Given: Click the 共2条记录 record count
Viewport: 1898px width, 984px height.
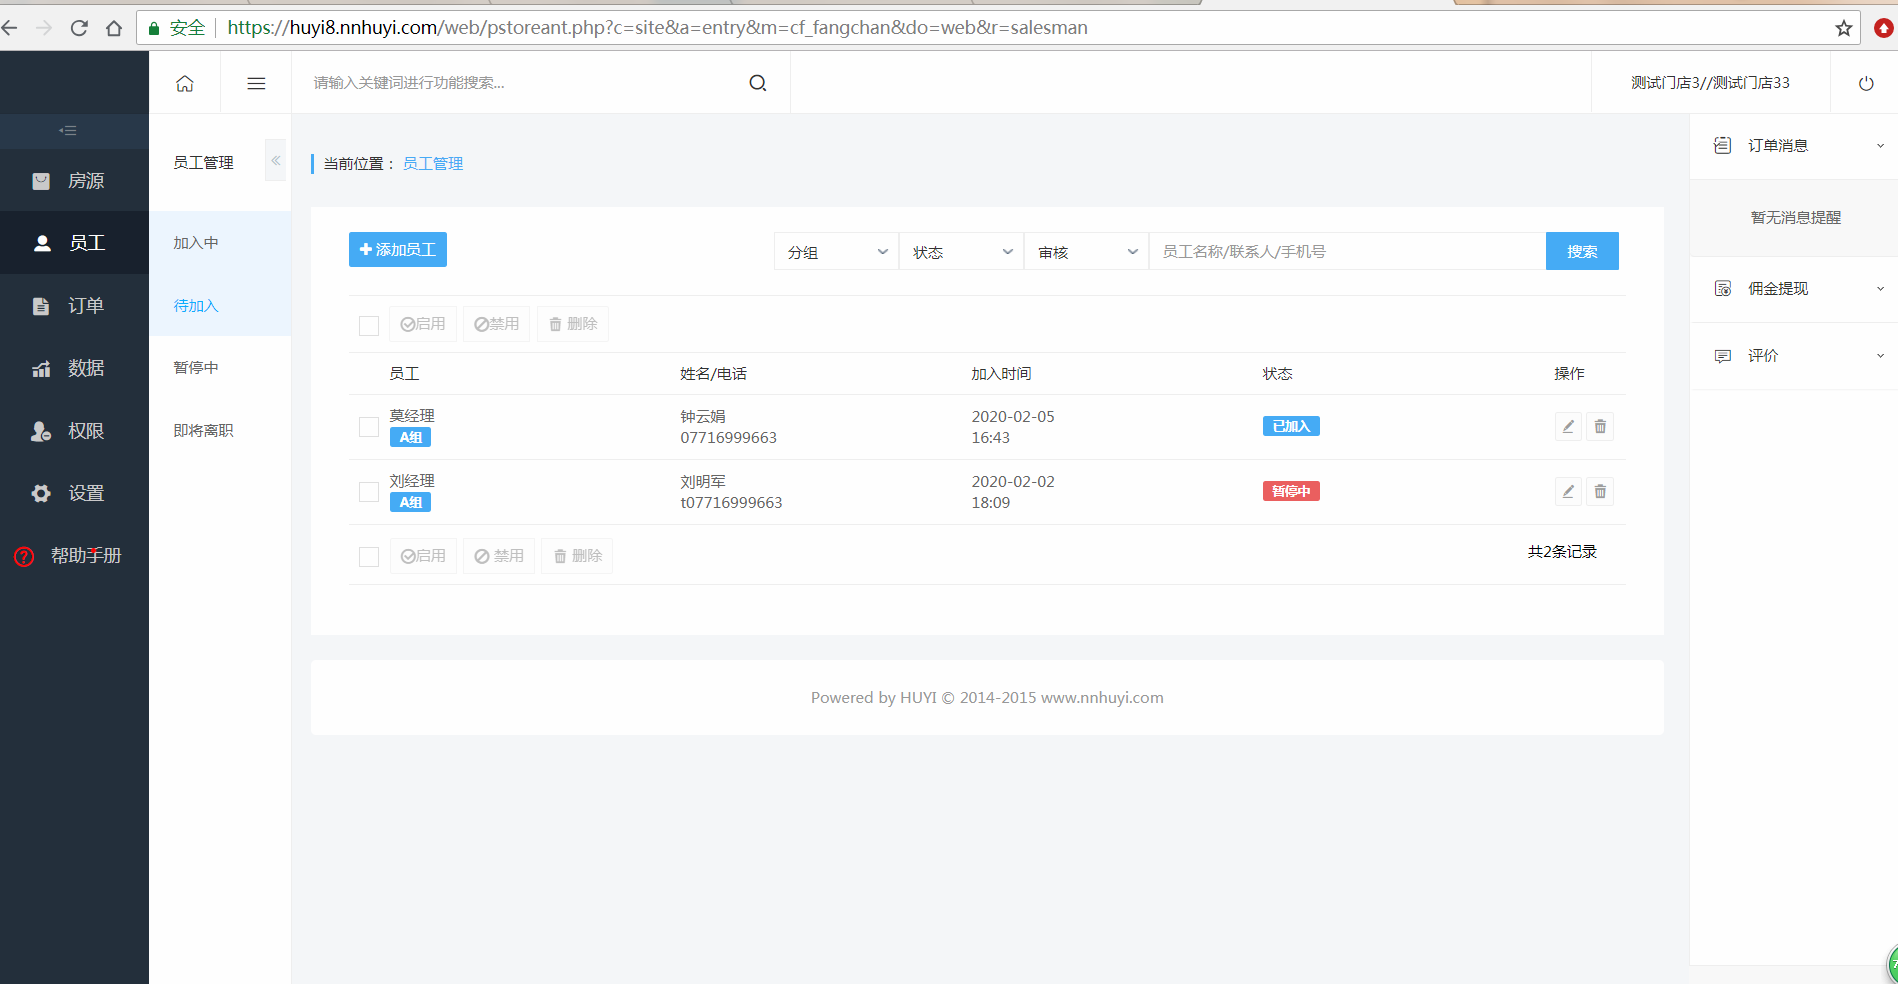Looking at the screenshot, I should 1562,552.
